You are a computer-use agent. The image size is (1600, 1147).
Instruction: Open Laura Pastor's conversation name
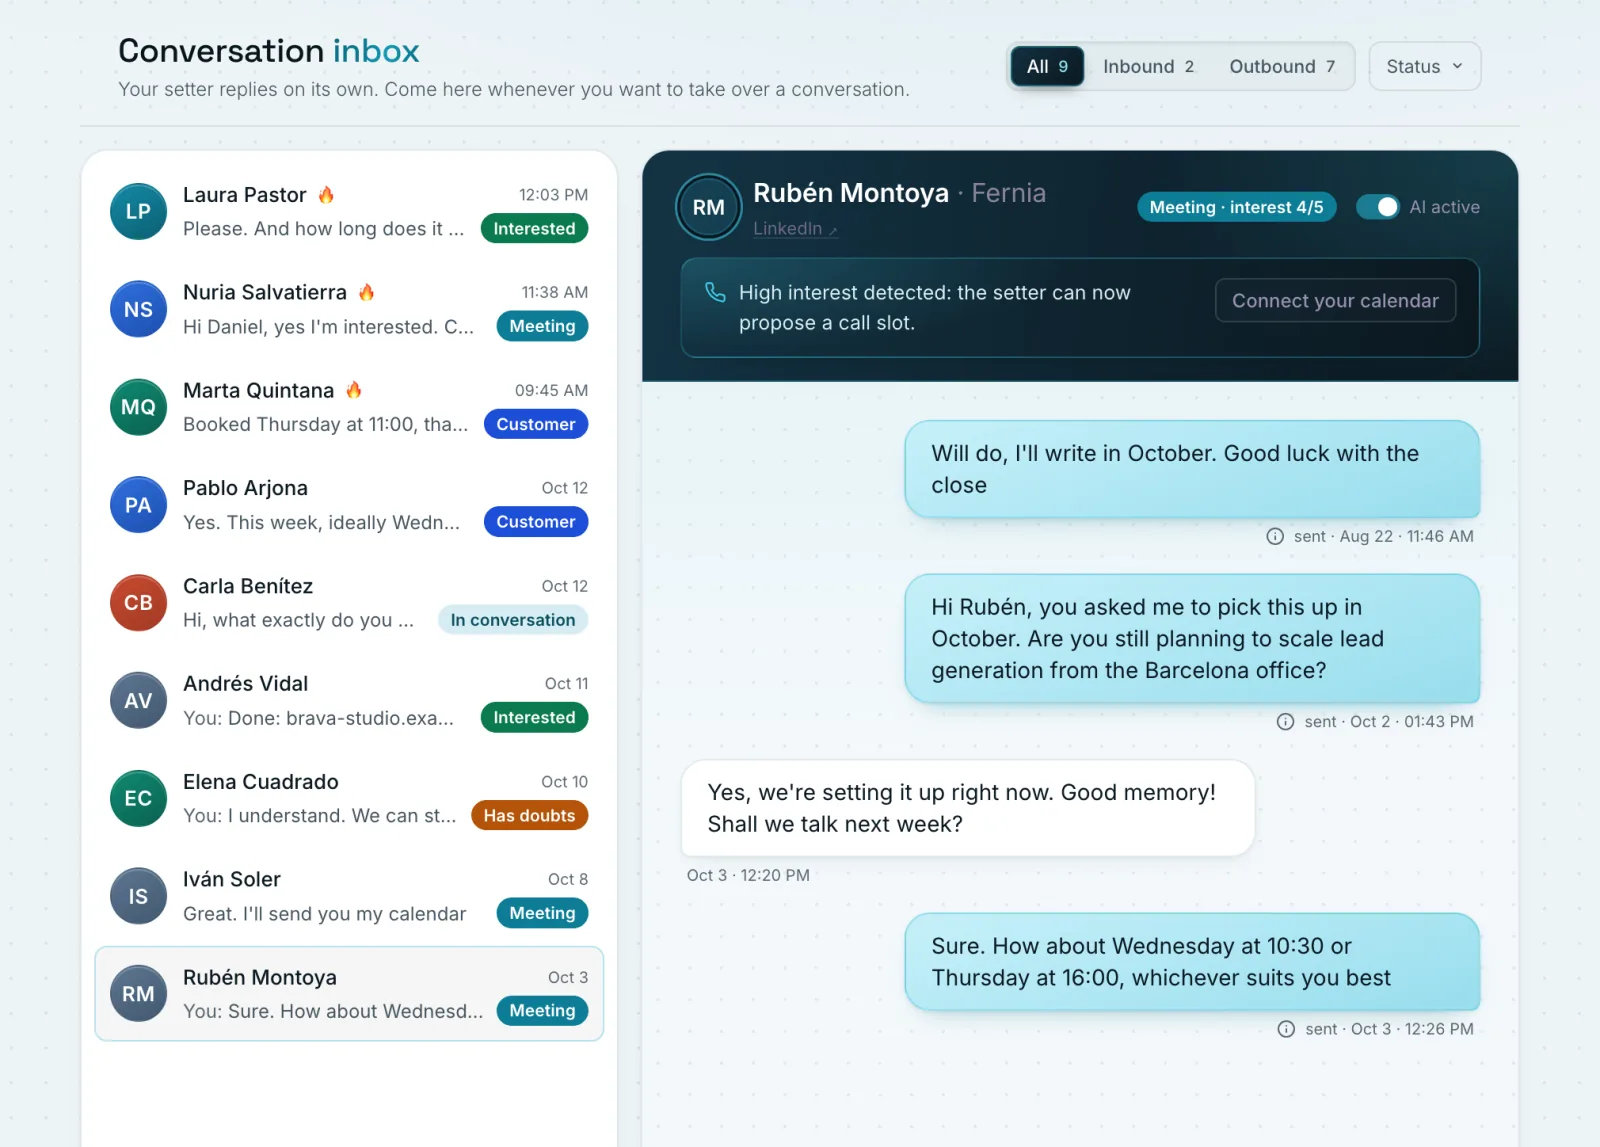point(244,194)
